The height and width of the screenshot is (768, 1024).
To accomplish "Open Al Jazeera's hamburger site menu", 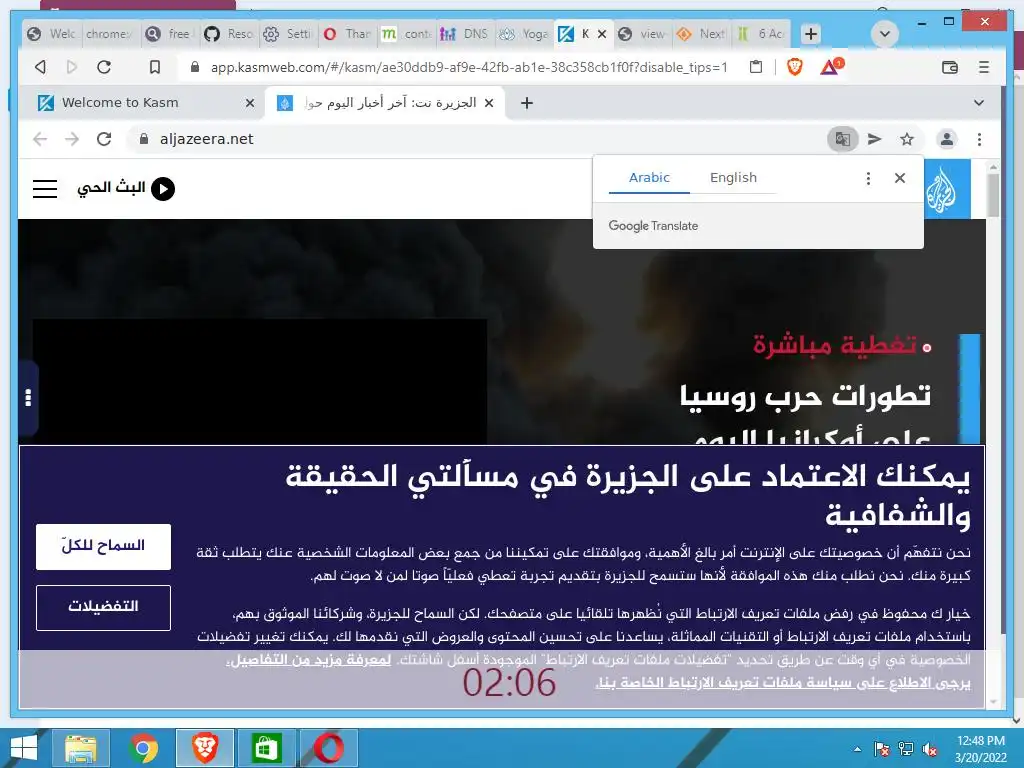I will click(x=45, y=189).
